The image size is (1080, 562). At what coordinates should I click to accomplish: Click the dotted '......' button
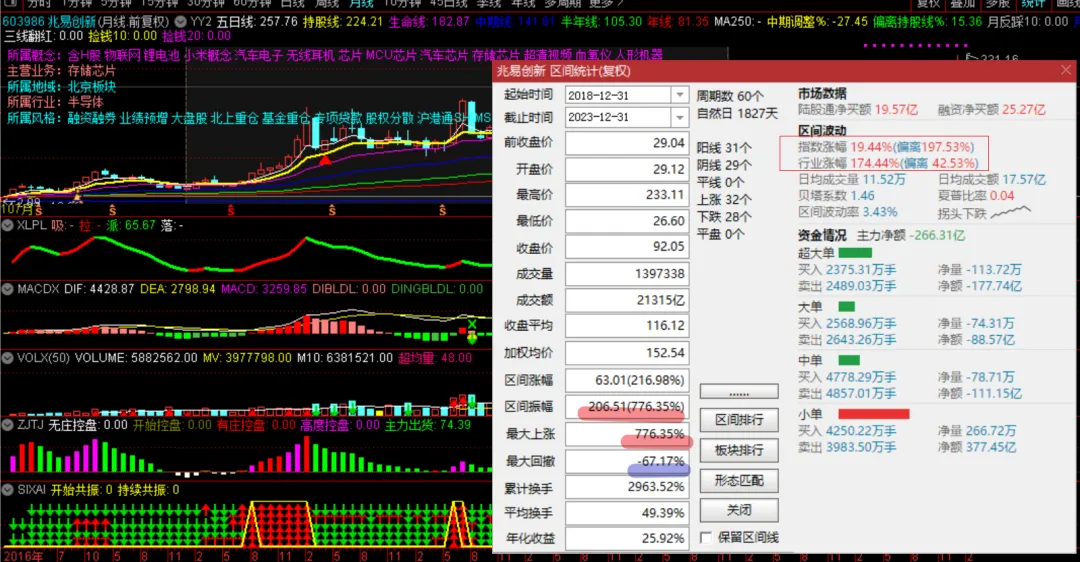[x=739, y=392]
